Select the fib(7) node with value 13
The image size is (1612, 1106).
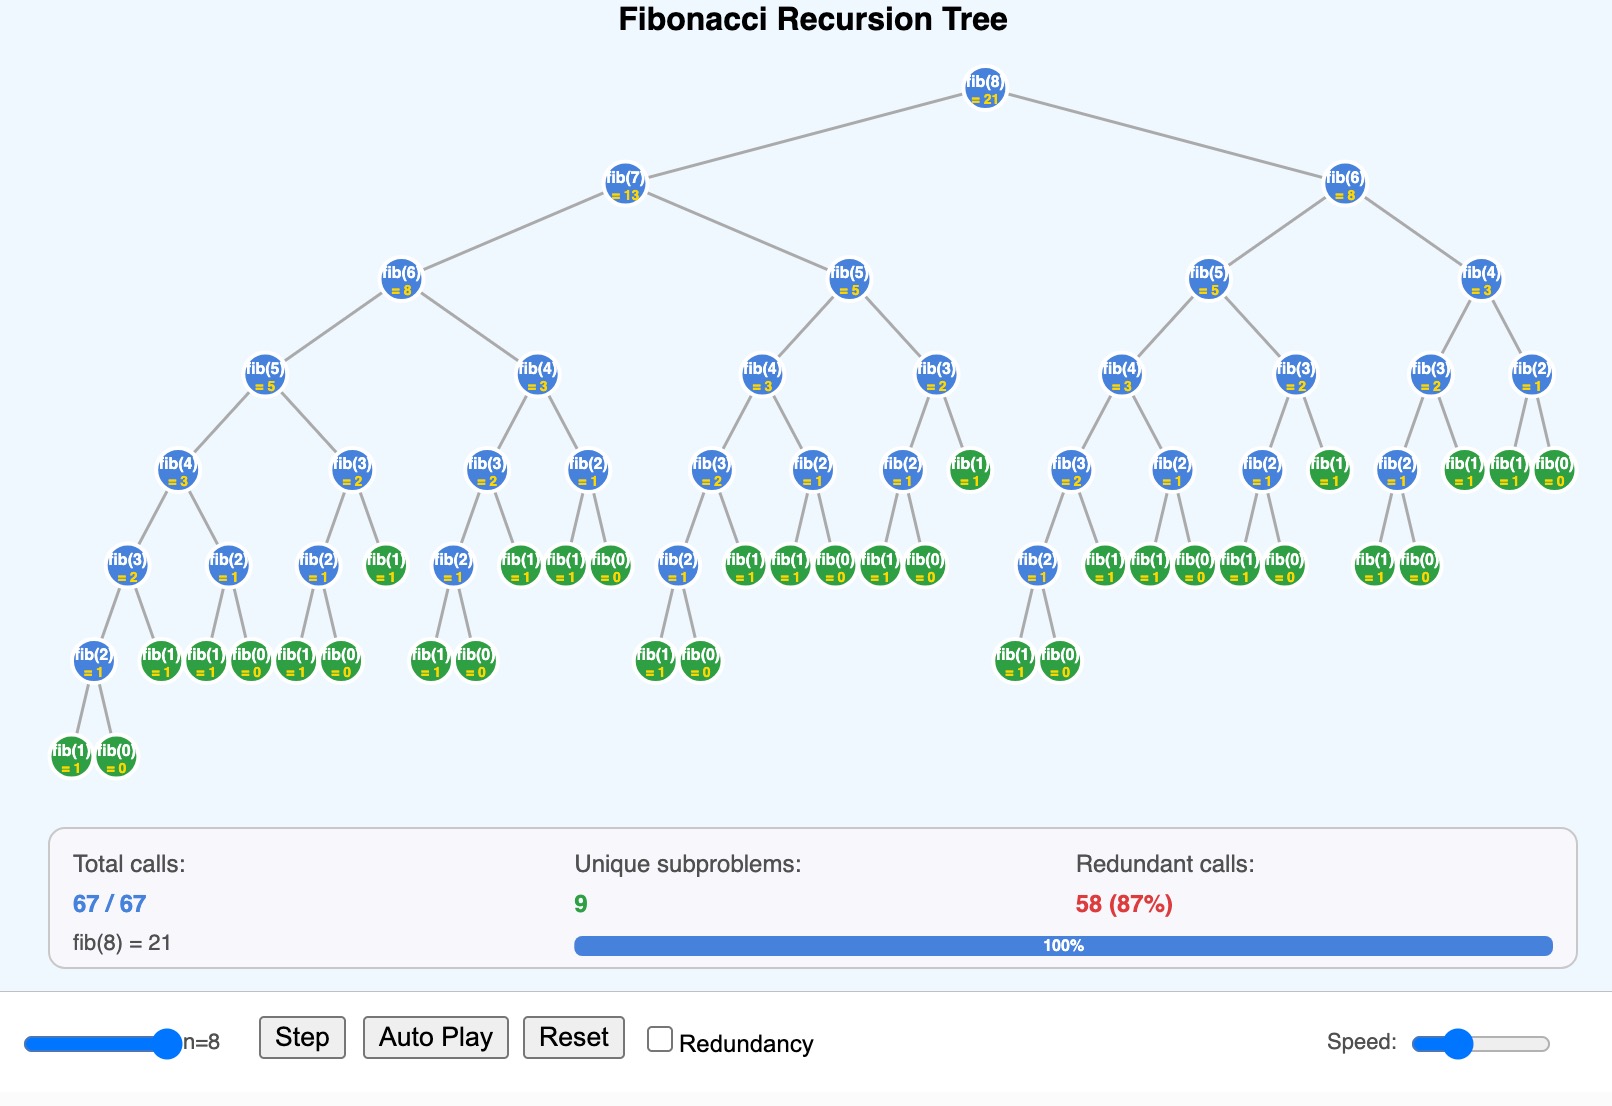coord(625,185)
